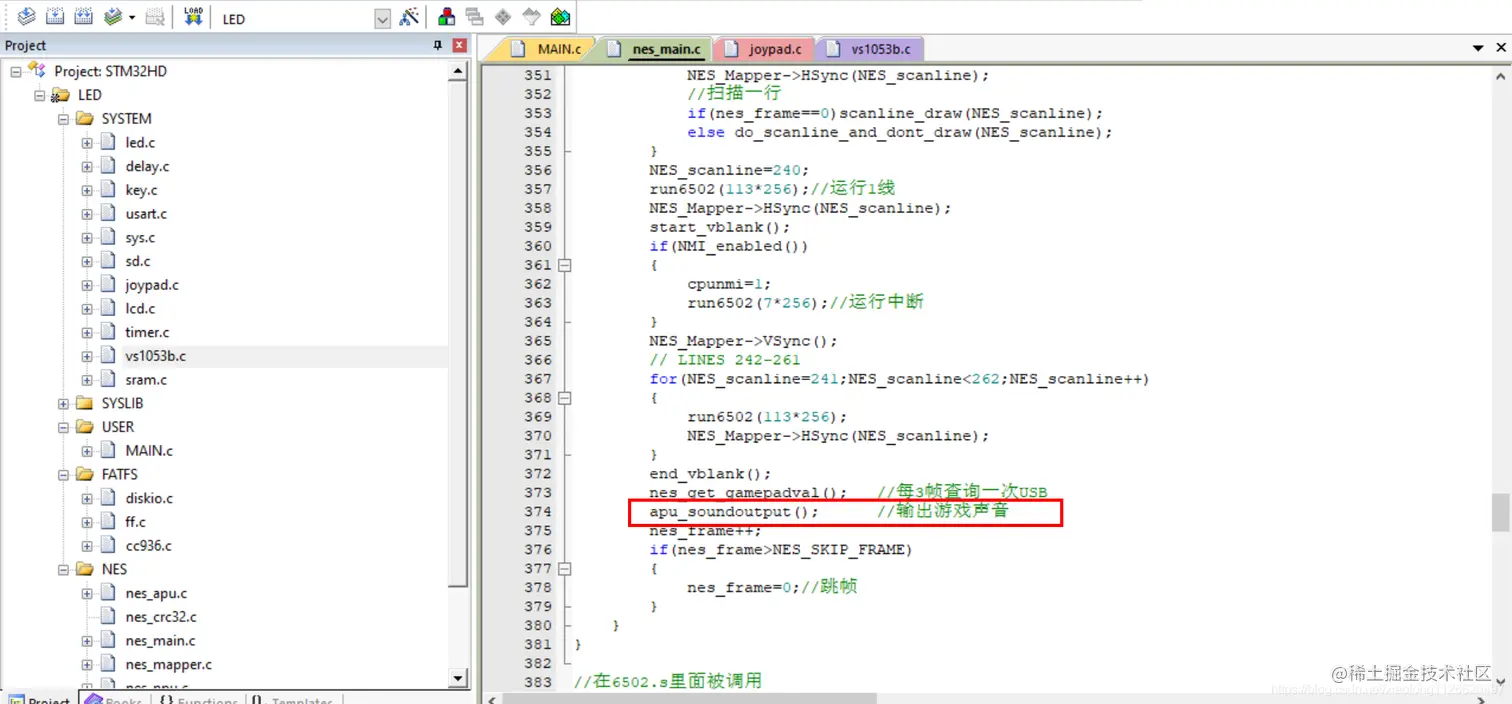Viewport: 1512px width, 704px height.
Task: Click the editor vertical scrollbar thumb
Action: pos(1501,512)
